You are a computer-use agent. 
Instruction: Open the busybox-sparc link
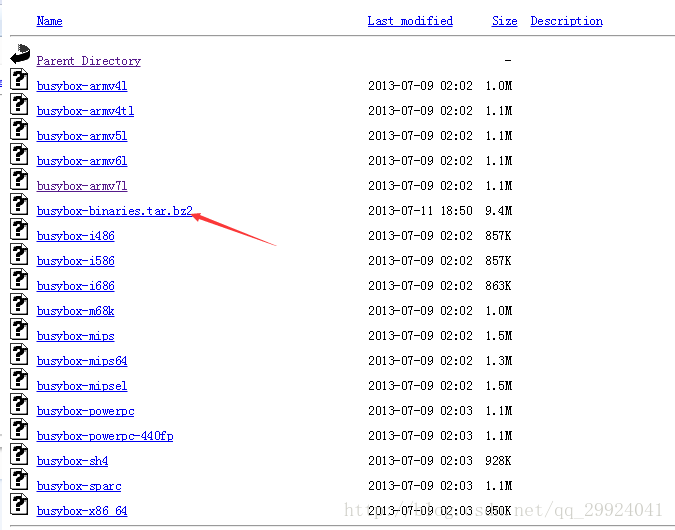tap(79, 486)
